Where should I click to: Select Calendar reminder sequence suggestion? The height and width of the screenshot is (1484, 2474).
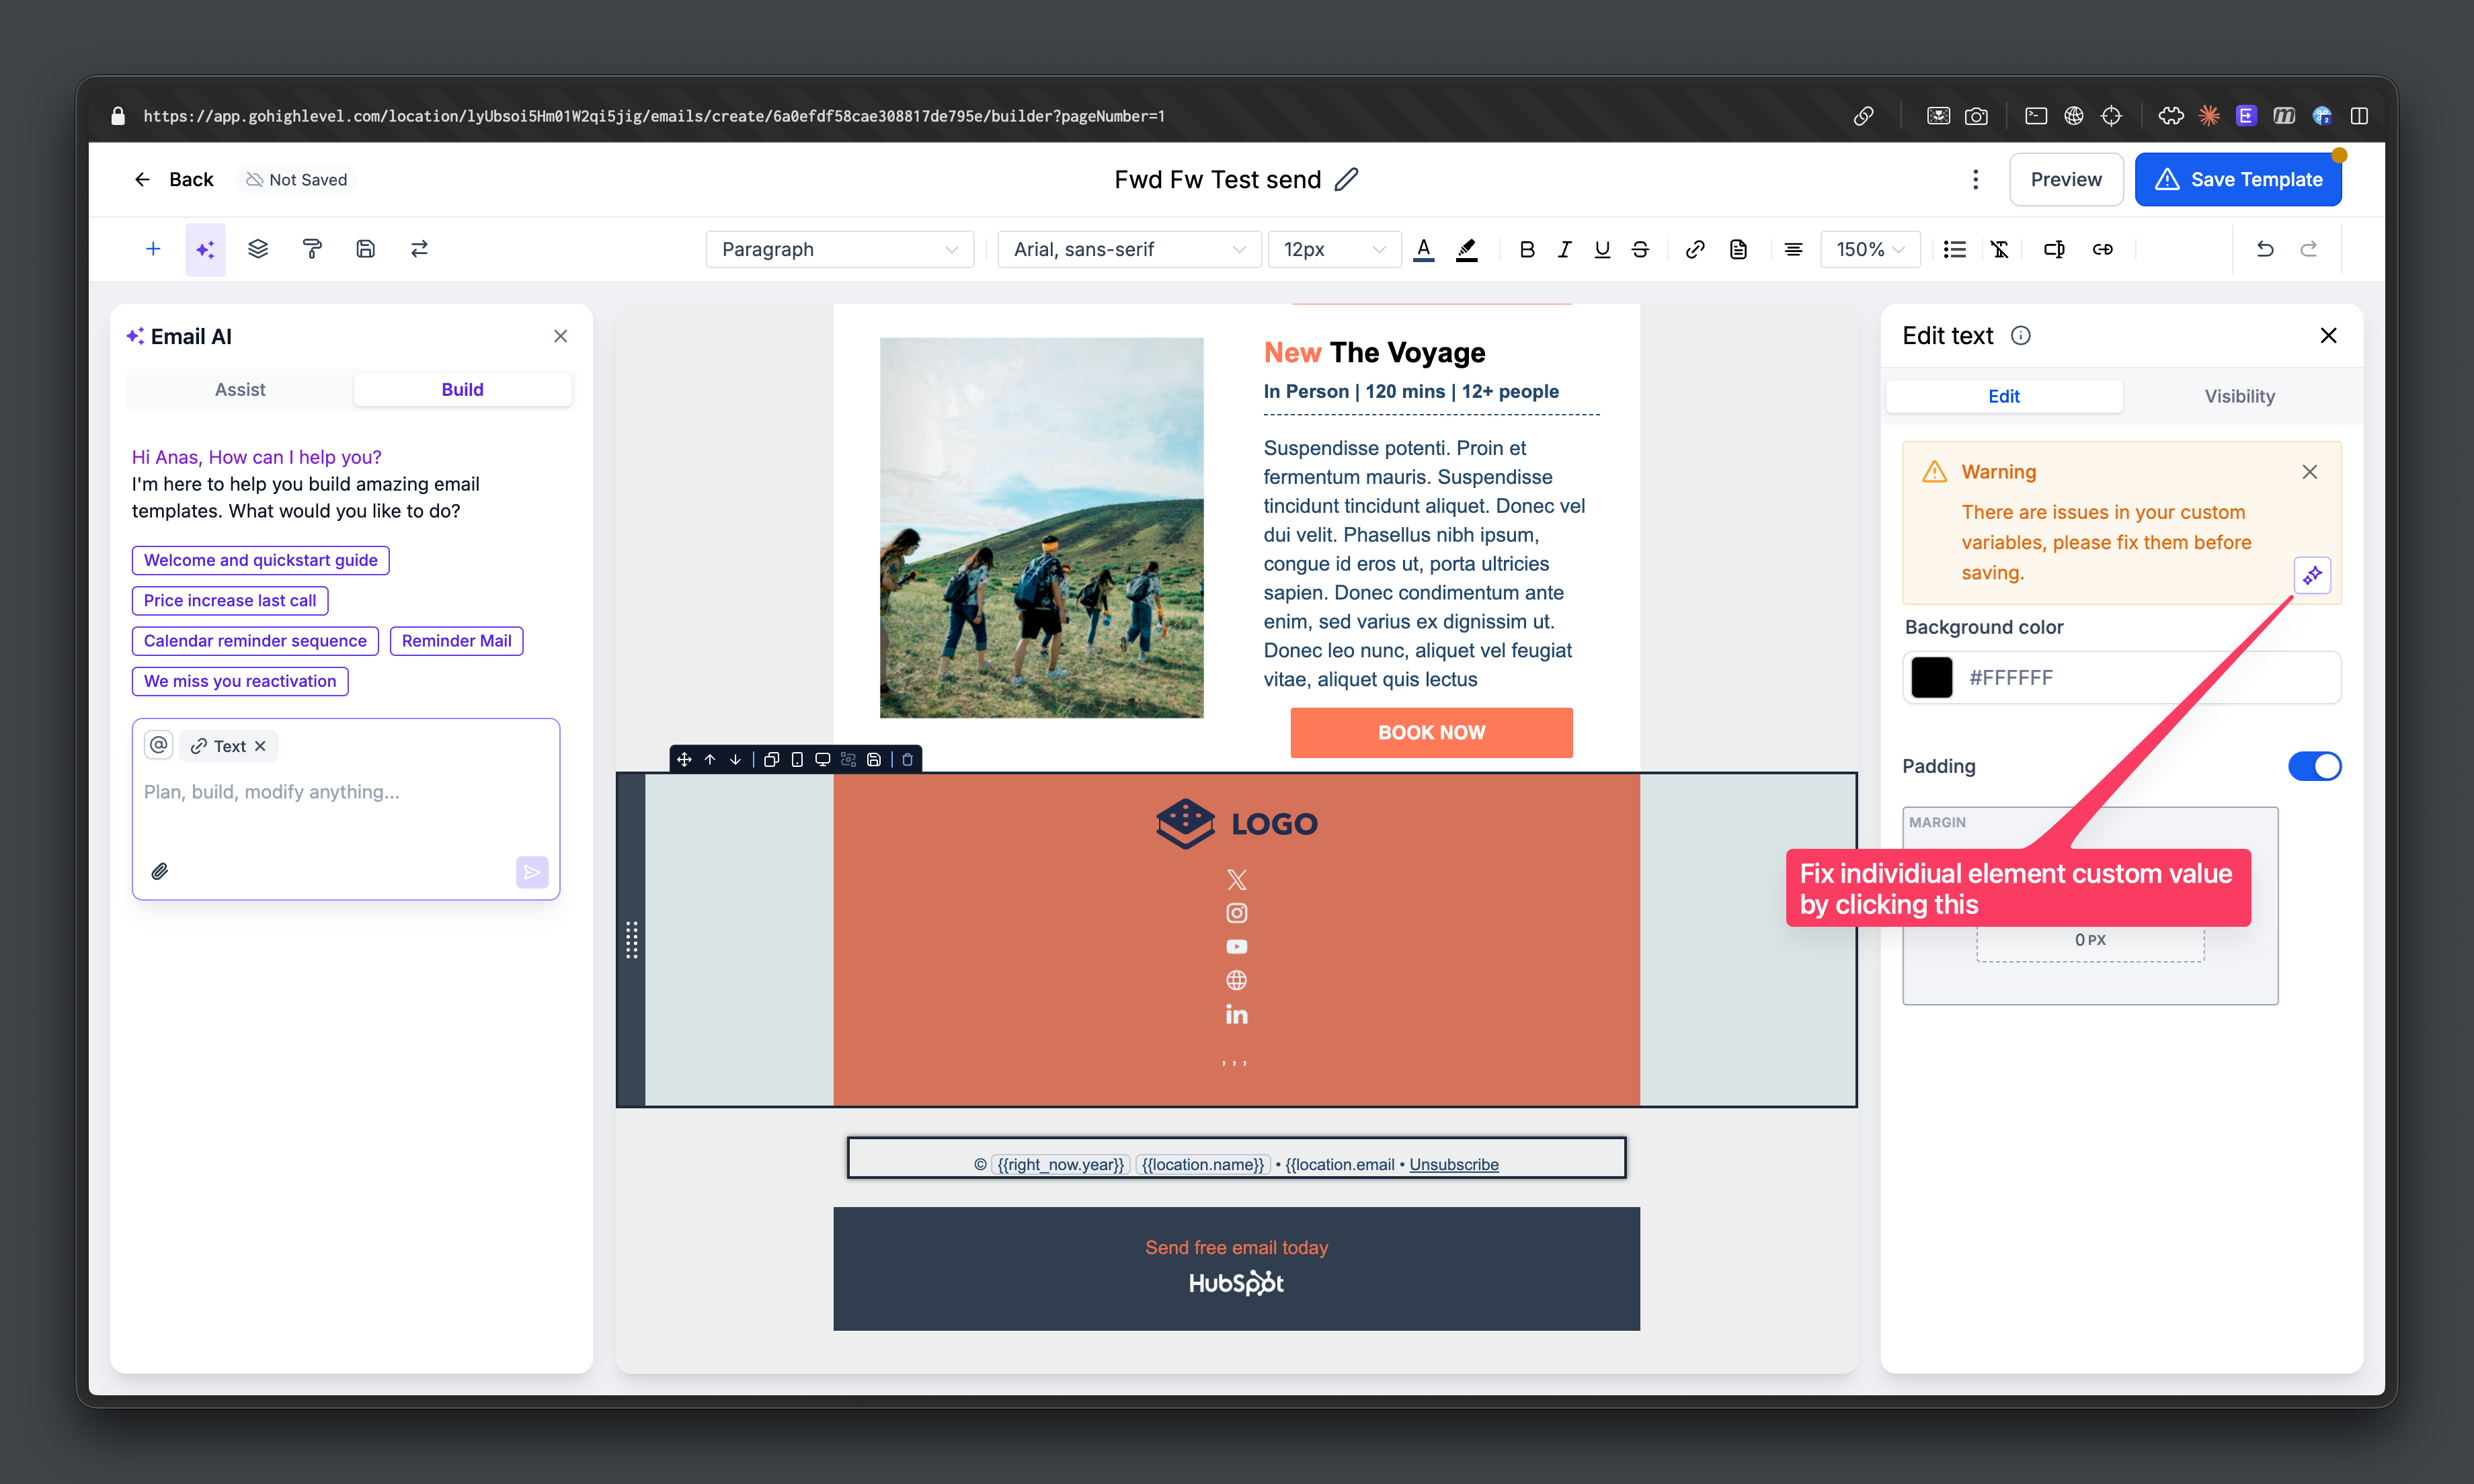255,640
